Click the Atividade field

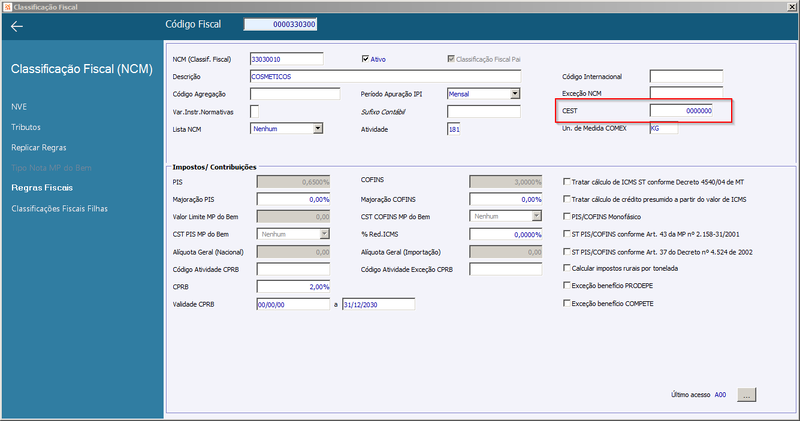pyautogui.click(x=454, y=129)
